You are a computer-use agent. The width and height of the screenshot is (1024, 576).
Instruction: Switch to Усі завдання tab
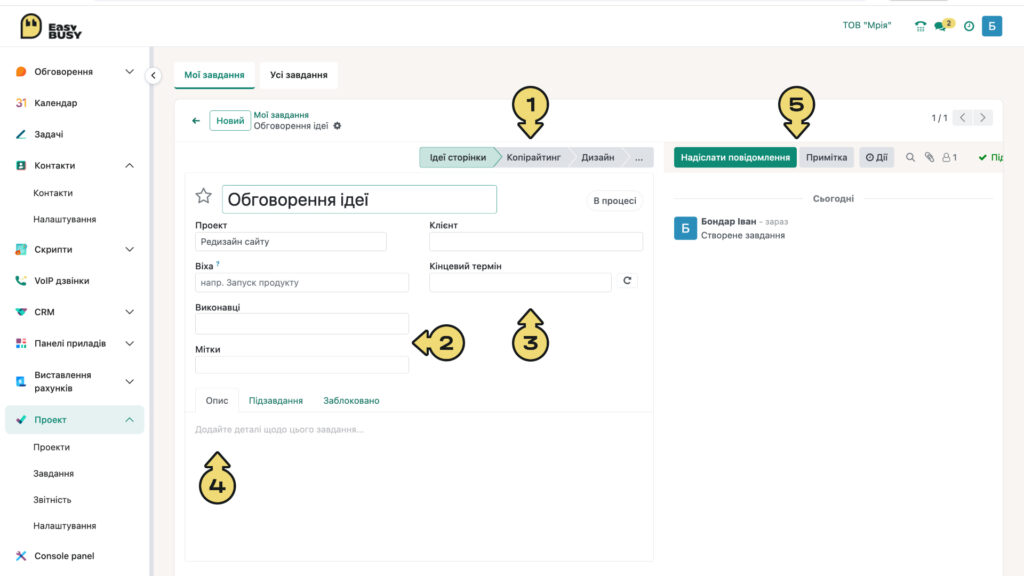[298, 75]
